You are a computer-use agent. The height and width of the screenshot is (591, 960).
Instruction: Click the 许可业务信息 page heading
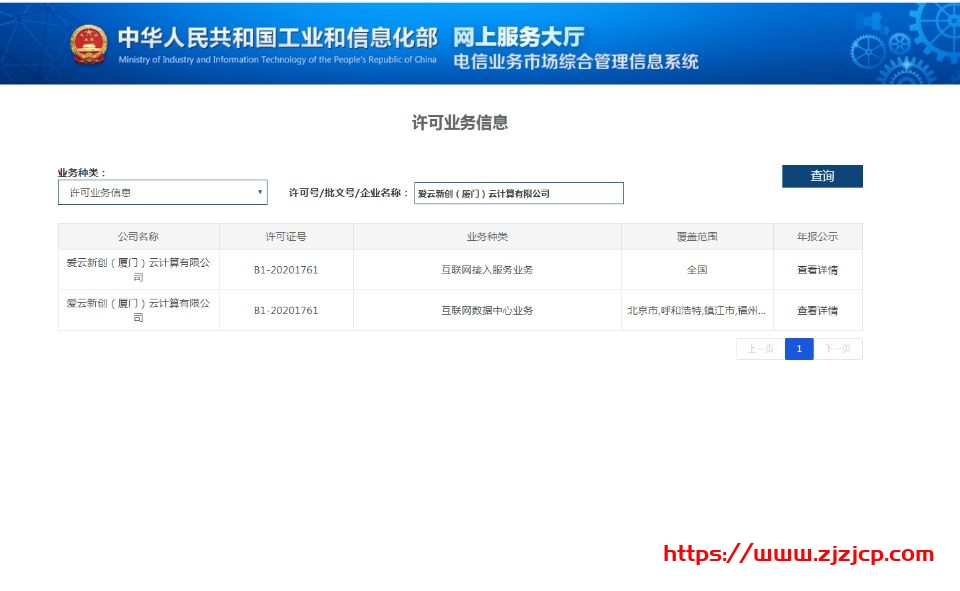[x=460, y=122]
